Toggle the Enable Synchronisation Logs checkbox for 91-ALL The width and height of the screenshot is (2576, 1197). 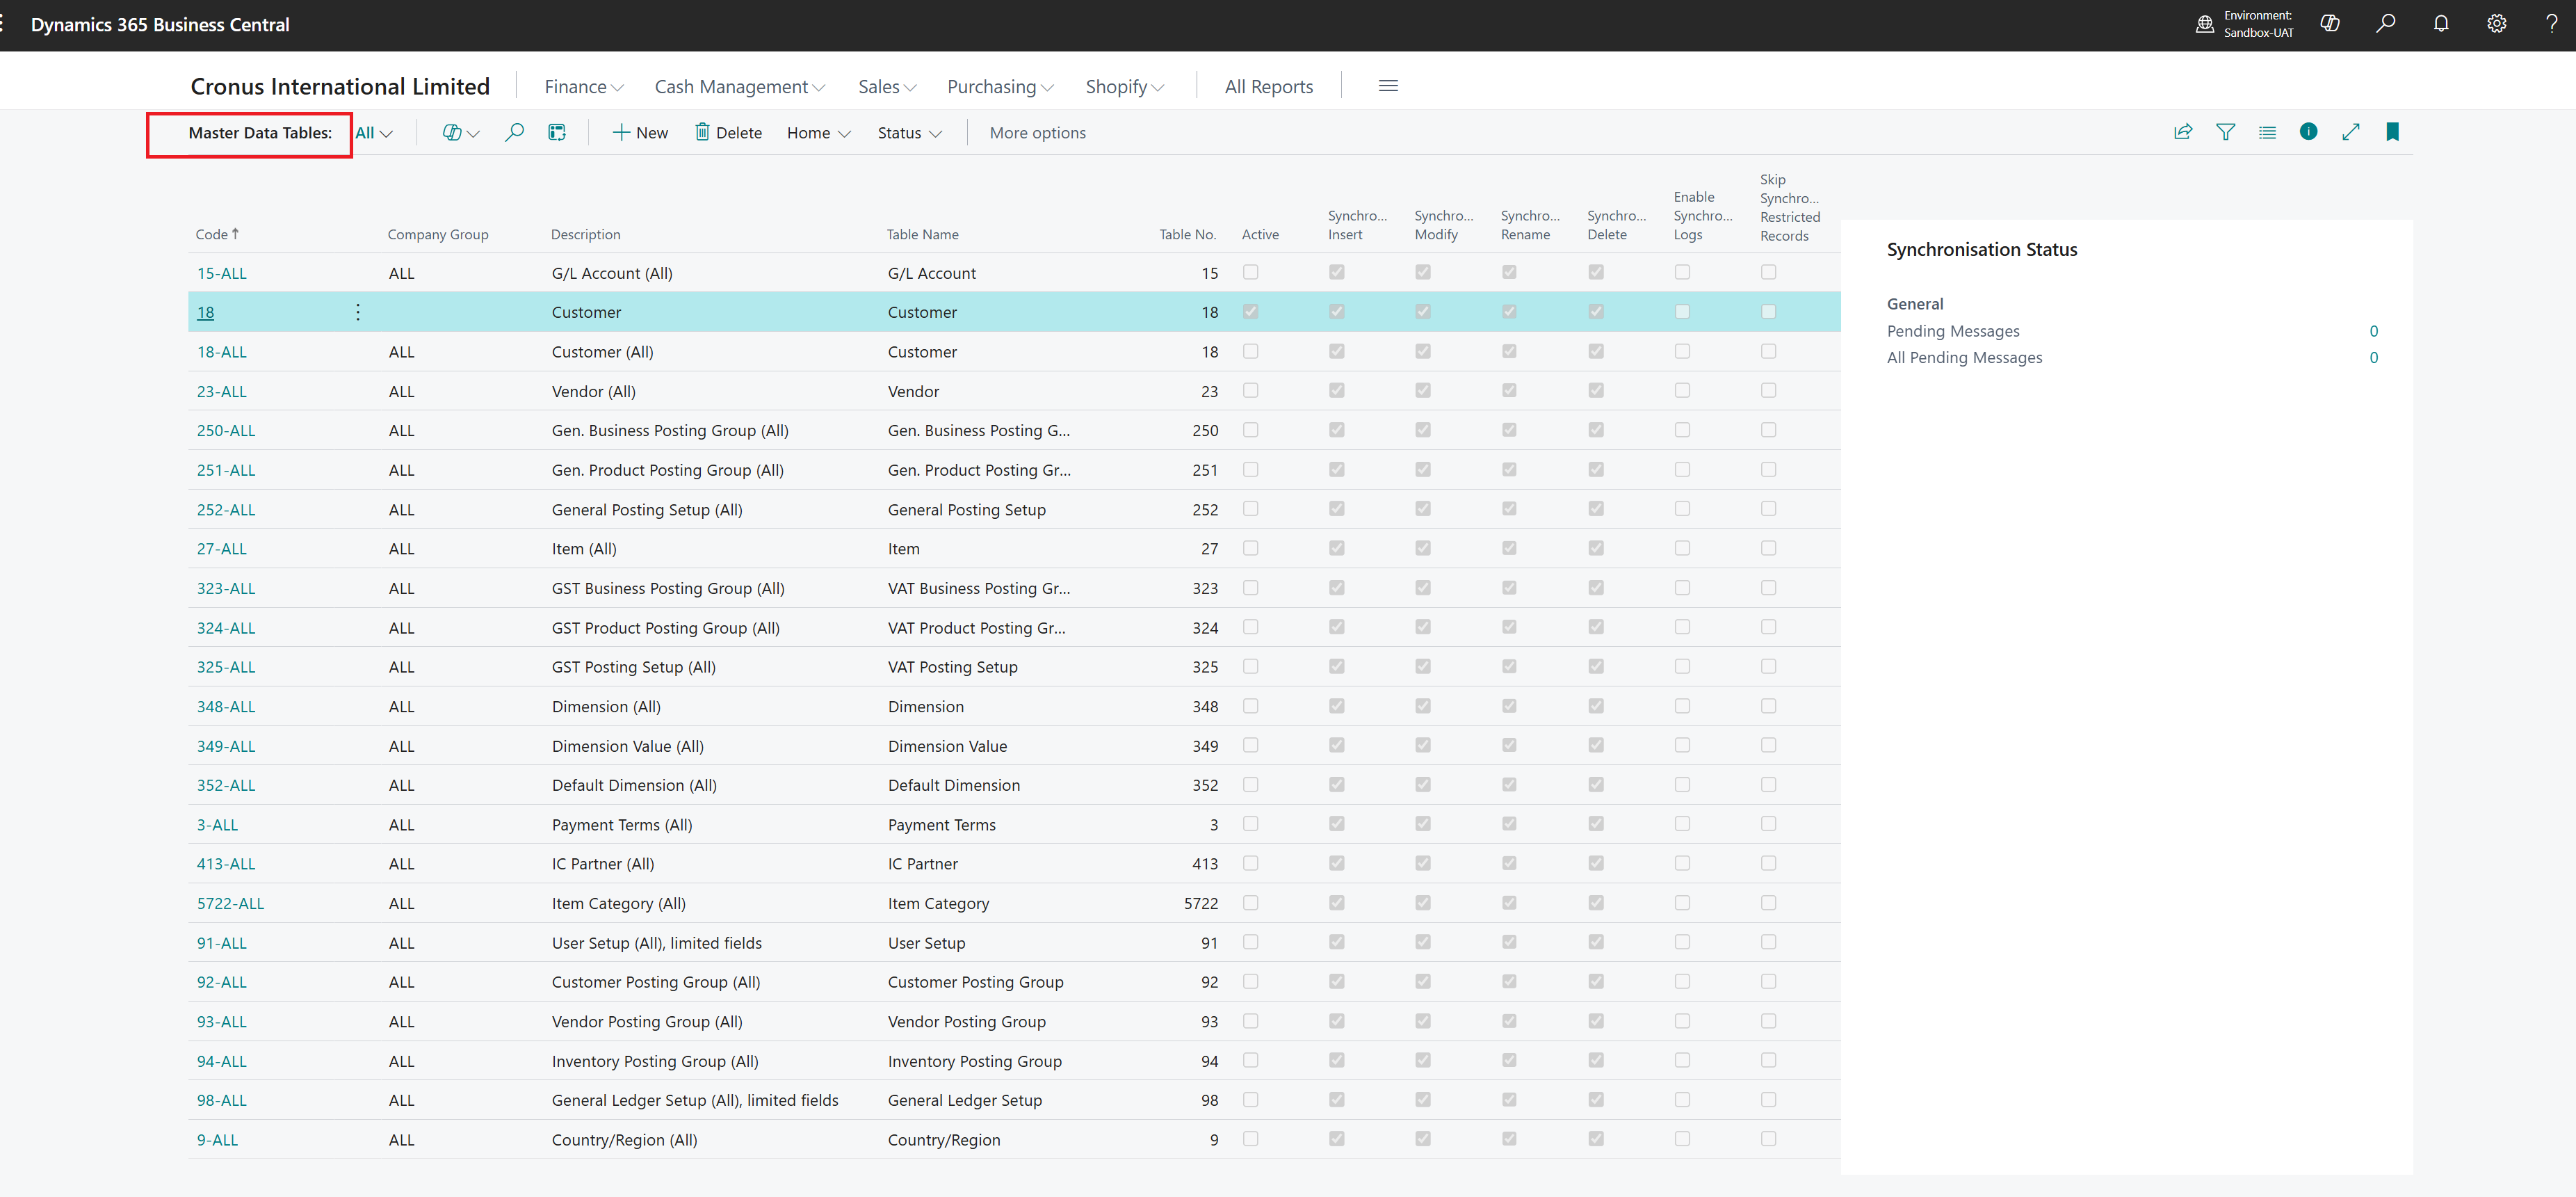pyautogui.click(x=1682, y=942)
